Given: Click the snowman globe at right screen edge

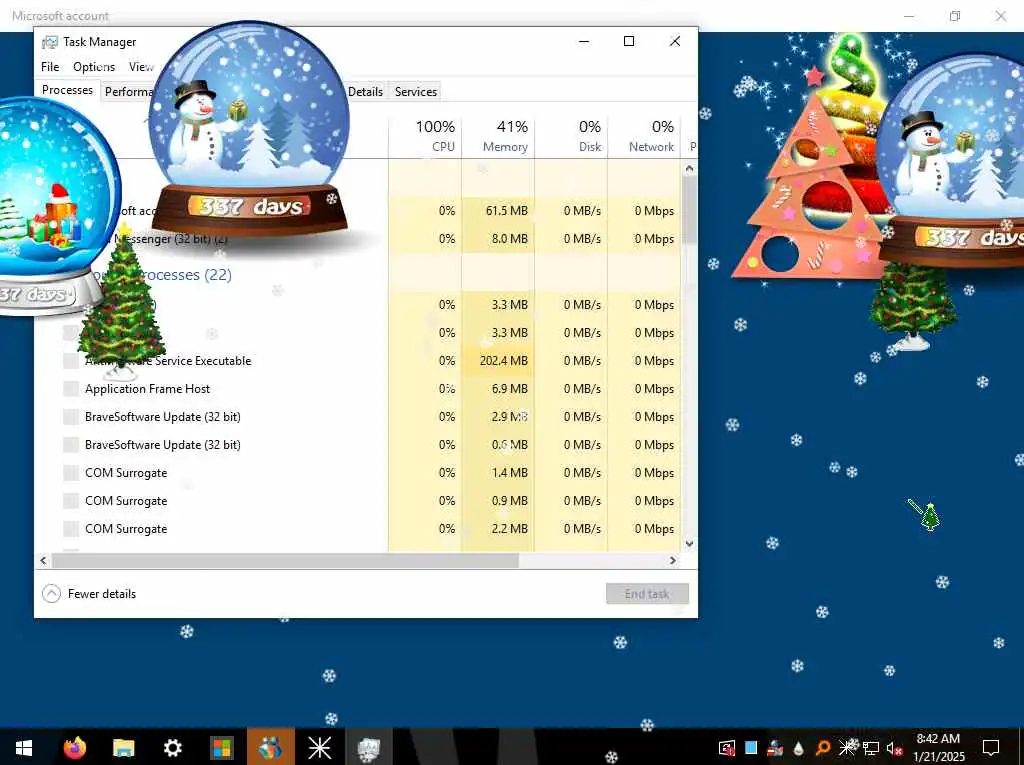Looking at the screenshot, I should 950,161.
